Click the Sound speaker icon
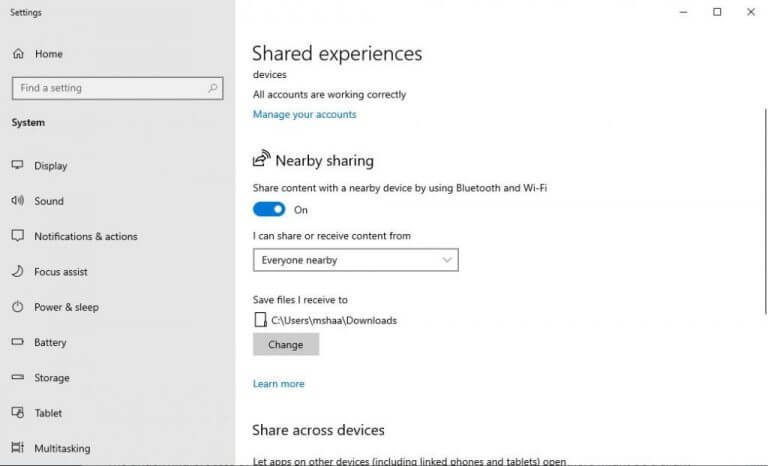Screen dimensions: 768x466 (x=17, y=201)
